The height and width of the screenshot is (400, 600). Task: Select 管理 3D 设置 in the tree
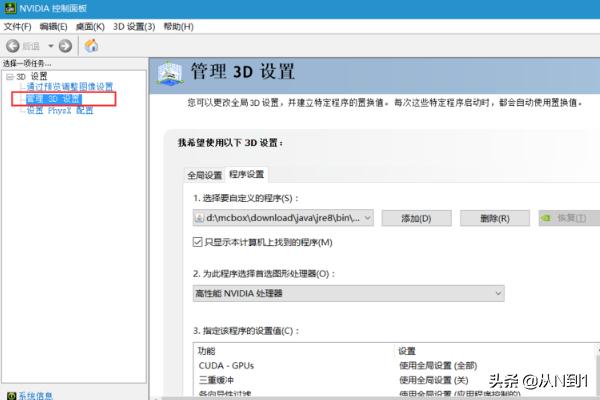pyautogui.click(x=54, y=99)
